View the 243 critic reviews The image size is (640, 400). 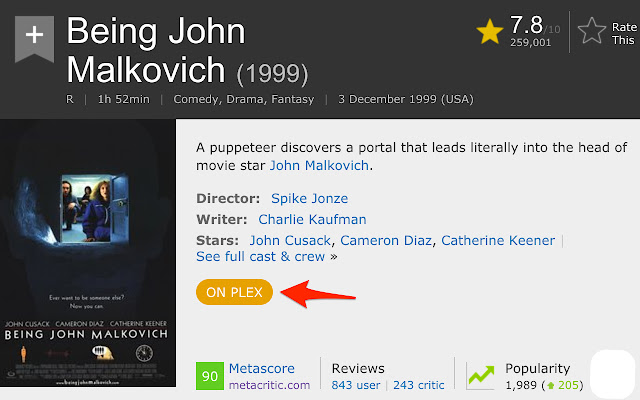(421, 385)
